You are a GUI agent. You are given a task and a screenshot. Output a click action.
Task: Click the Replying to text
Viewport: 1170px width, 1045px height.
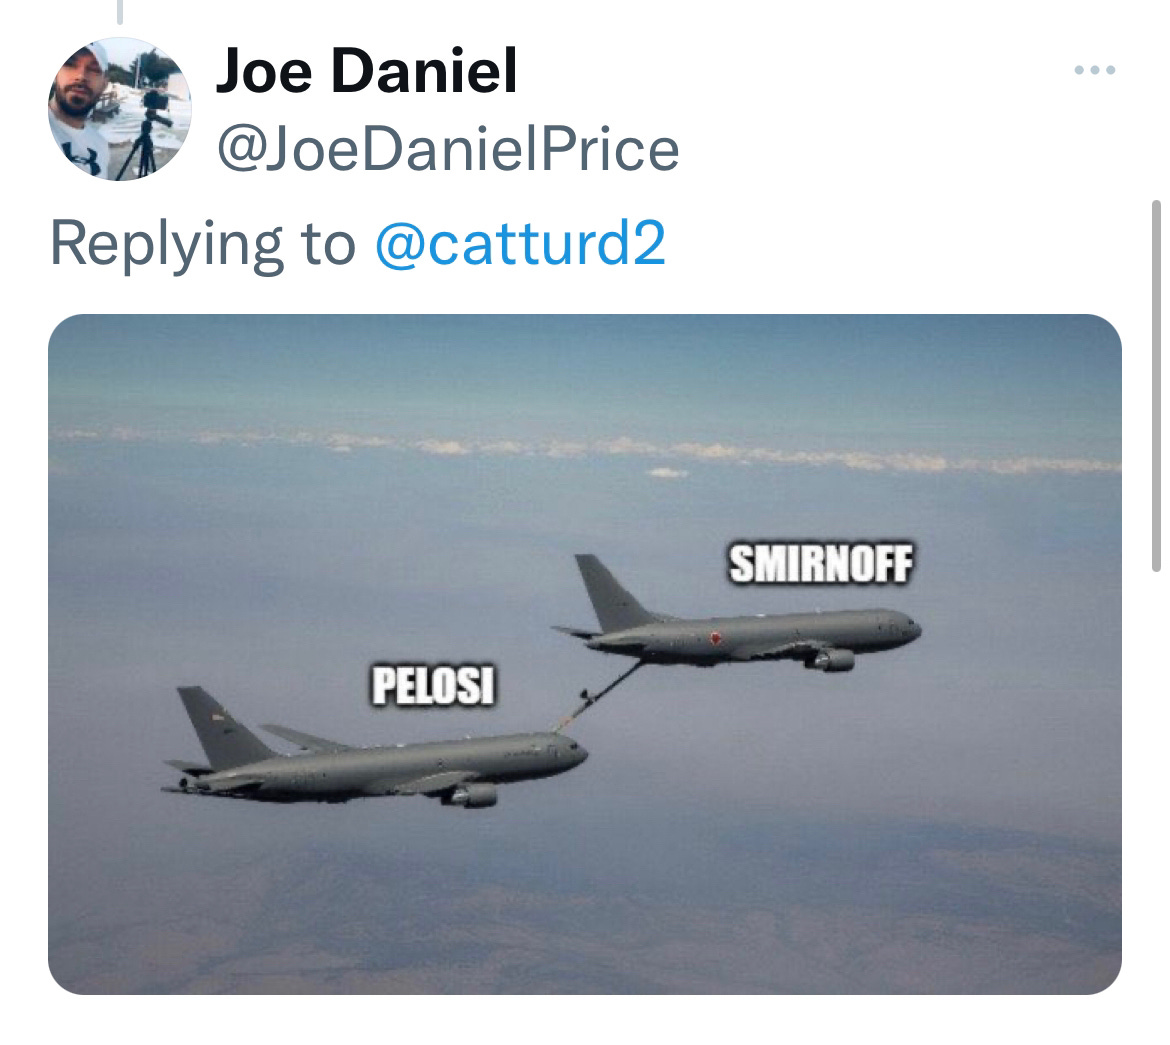(203, 245)
